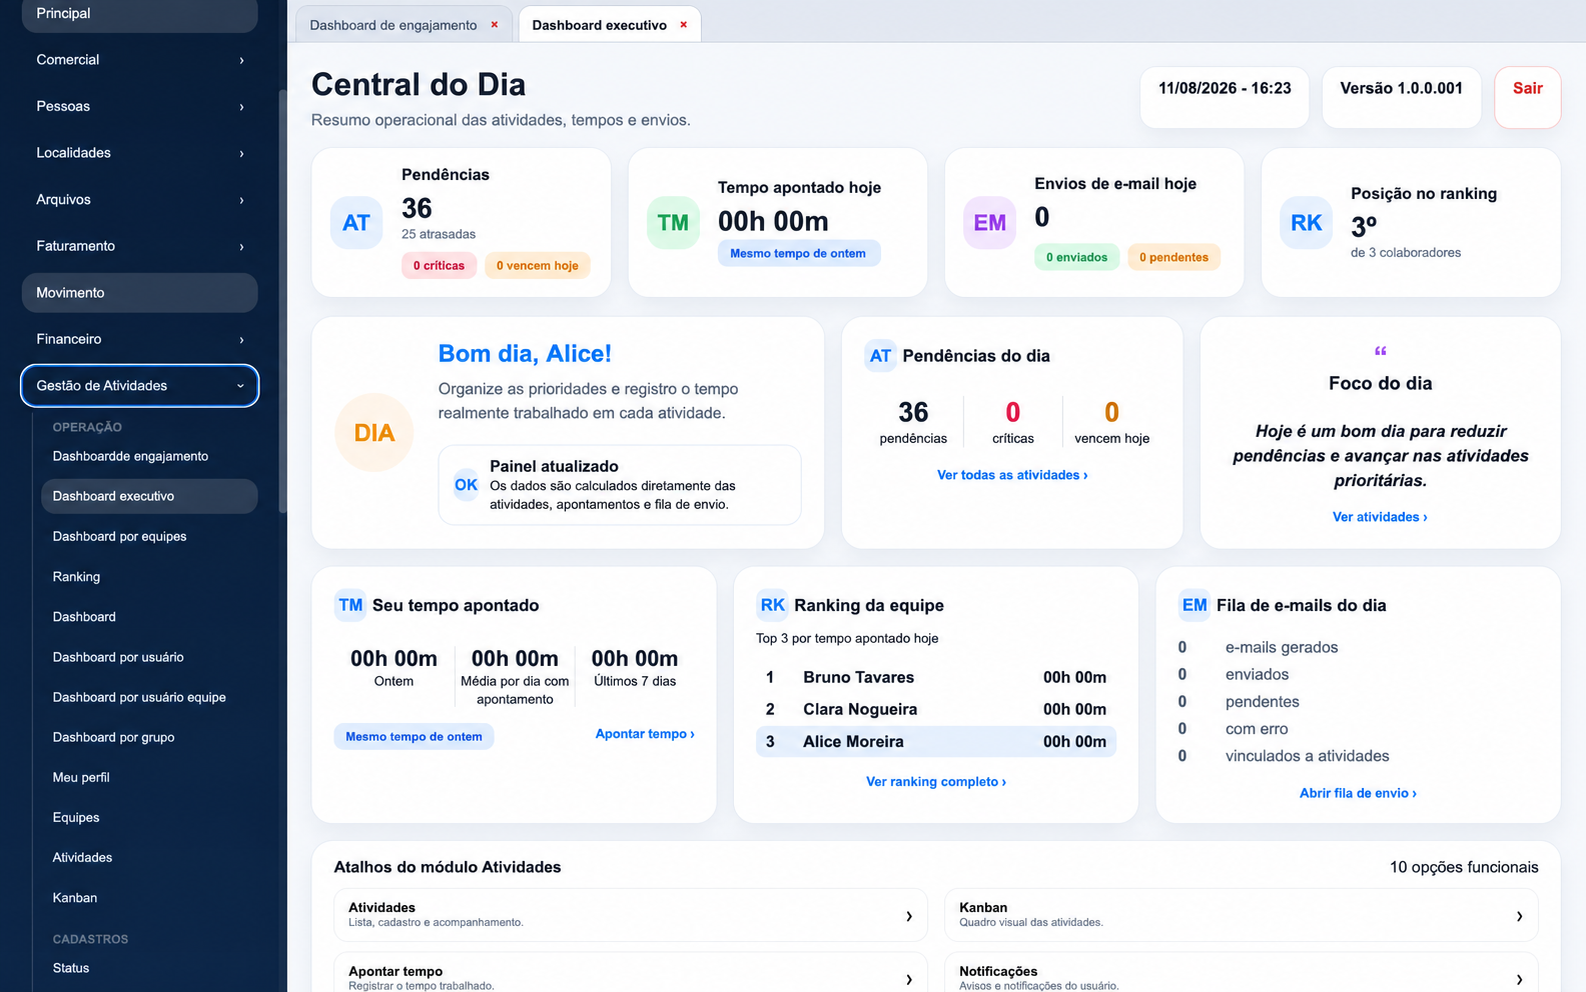Viewport: 1586px width, 992px height.
Task: Click the AT badge beside Pendências do dia
Action: 880,356
